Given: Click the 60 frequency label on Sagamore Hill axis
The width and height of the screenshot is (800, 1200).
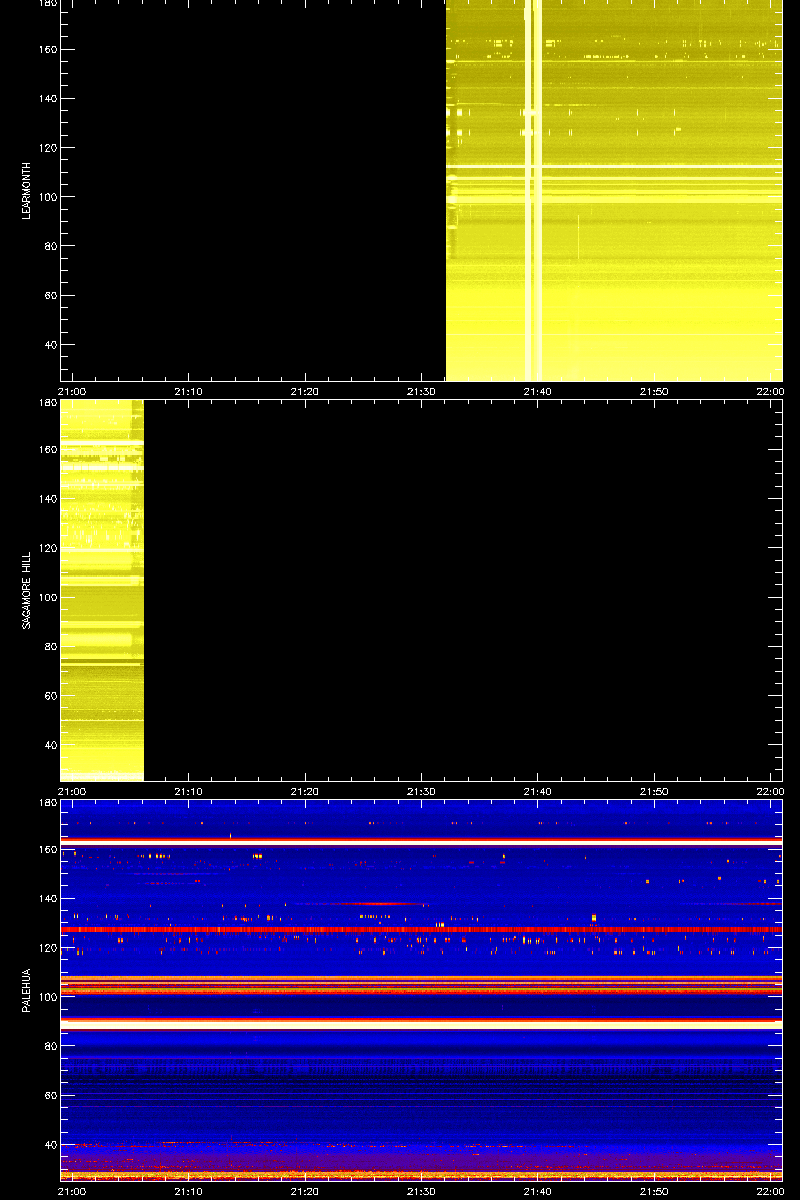Looking at the screenshot, I should point(49,696).
